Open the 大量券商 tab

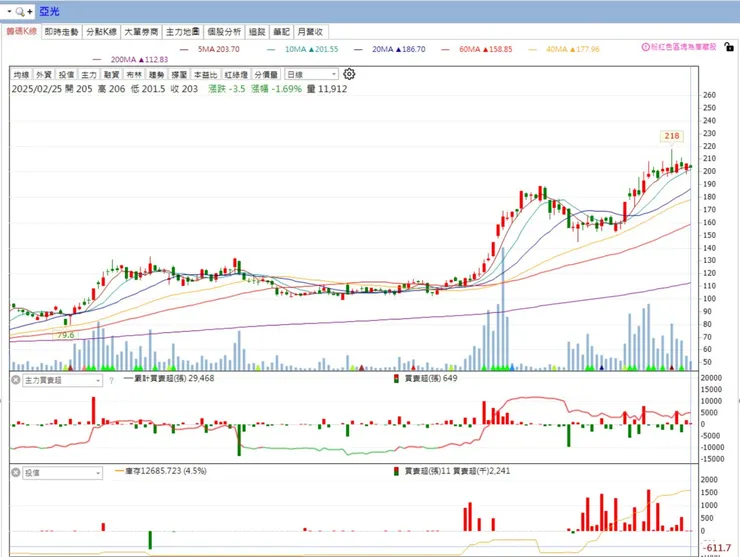click(x=141, y=32)
